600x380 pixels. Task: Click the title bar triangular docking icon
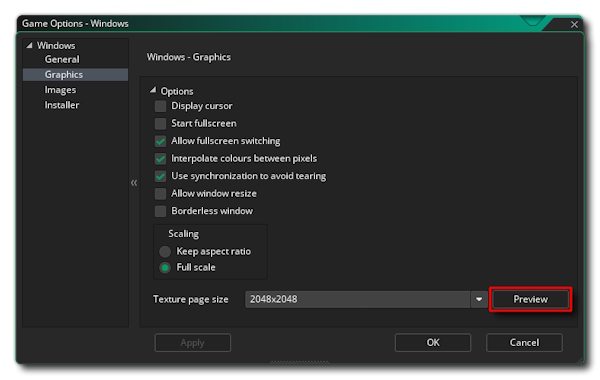pyautogui.click(x=532, y=21)
